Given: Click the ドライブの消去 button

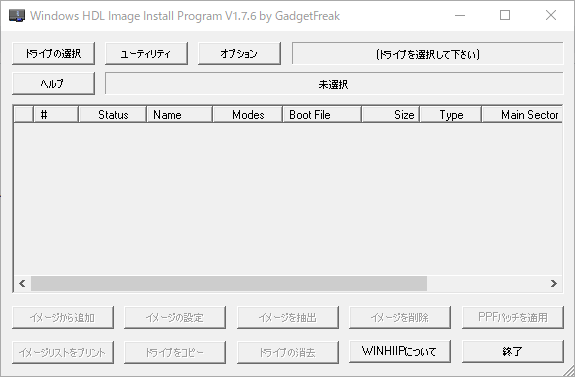Looking at the screenshot, I should click(x=288, y=352).
